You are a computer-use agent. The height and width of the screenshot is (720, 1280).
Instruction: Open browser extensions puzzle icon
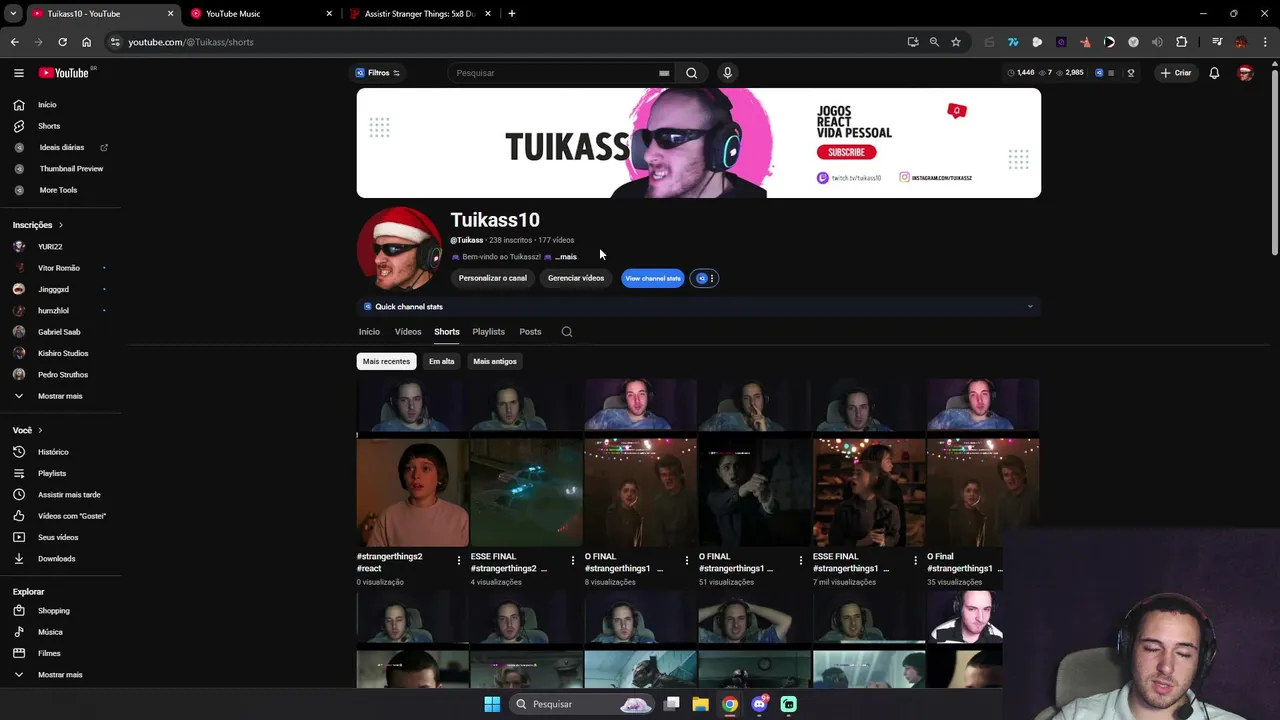[x=1181, y=42]
